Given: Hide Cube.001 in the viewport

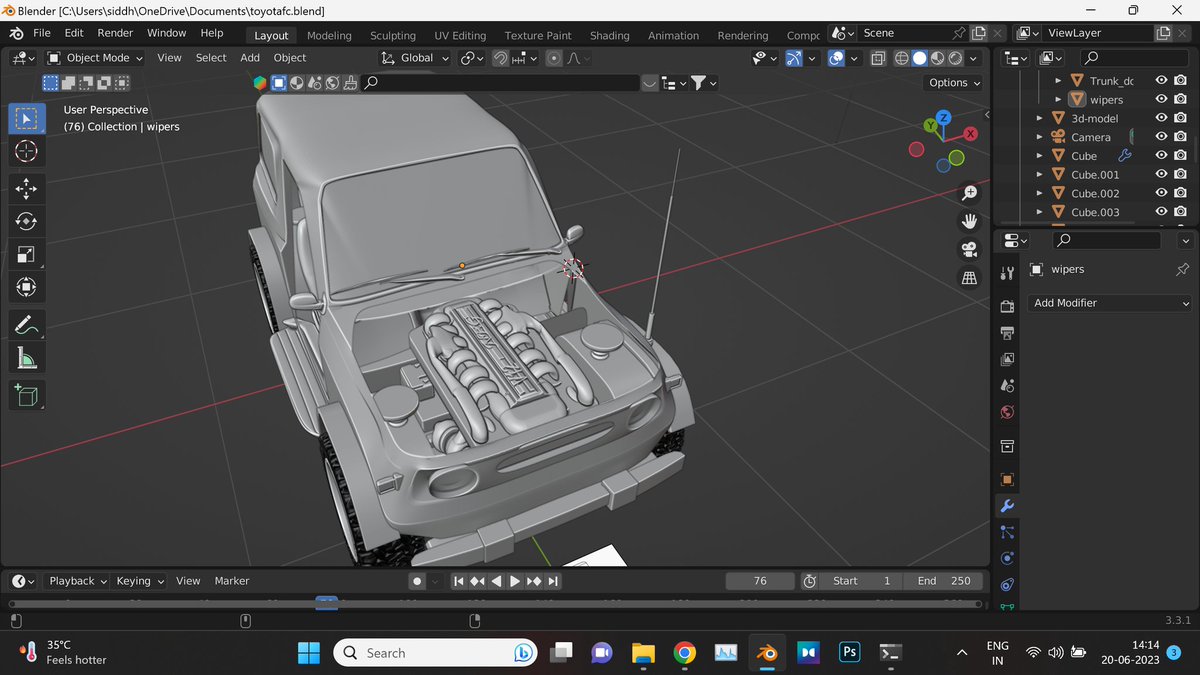Looking at the screenshot, I should pos(1162,174).
